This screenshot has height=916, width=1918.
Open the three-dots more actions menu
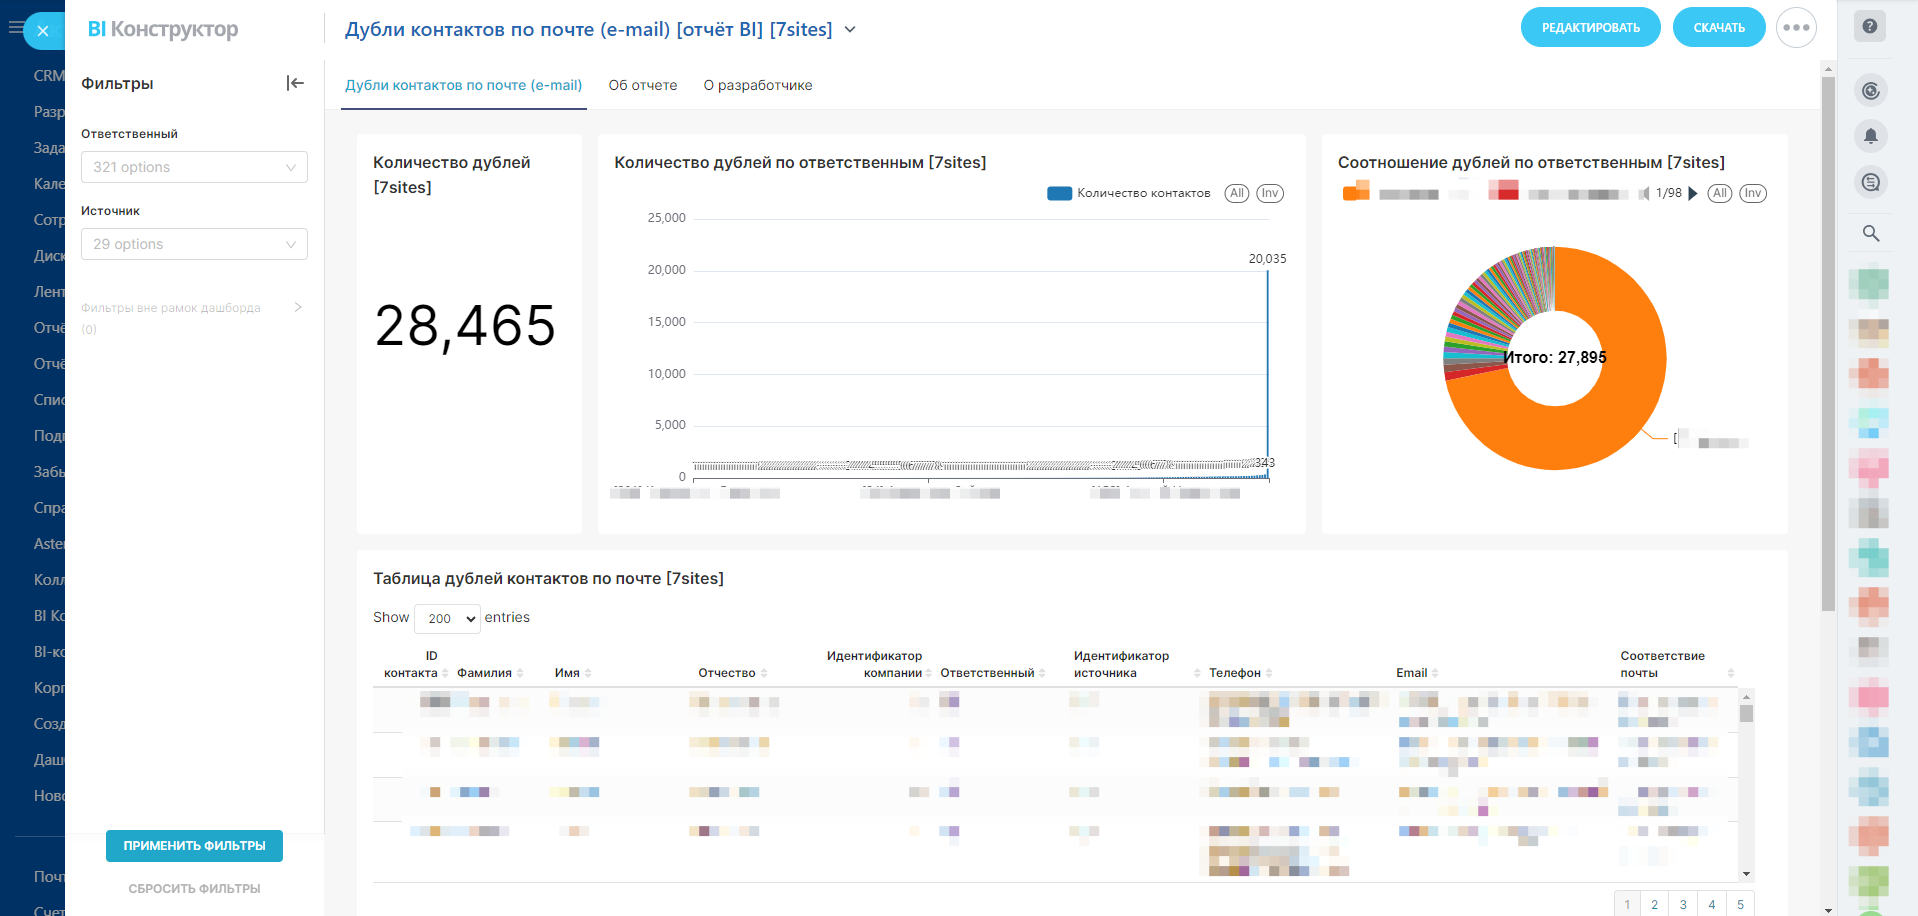1796,28
